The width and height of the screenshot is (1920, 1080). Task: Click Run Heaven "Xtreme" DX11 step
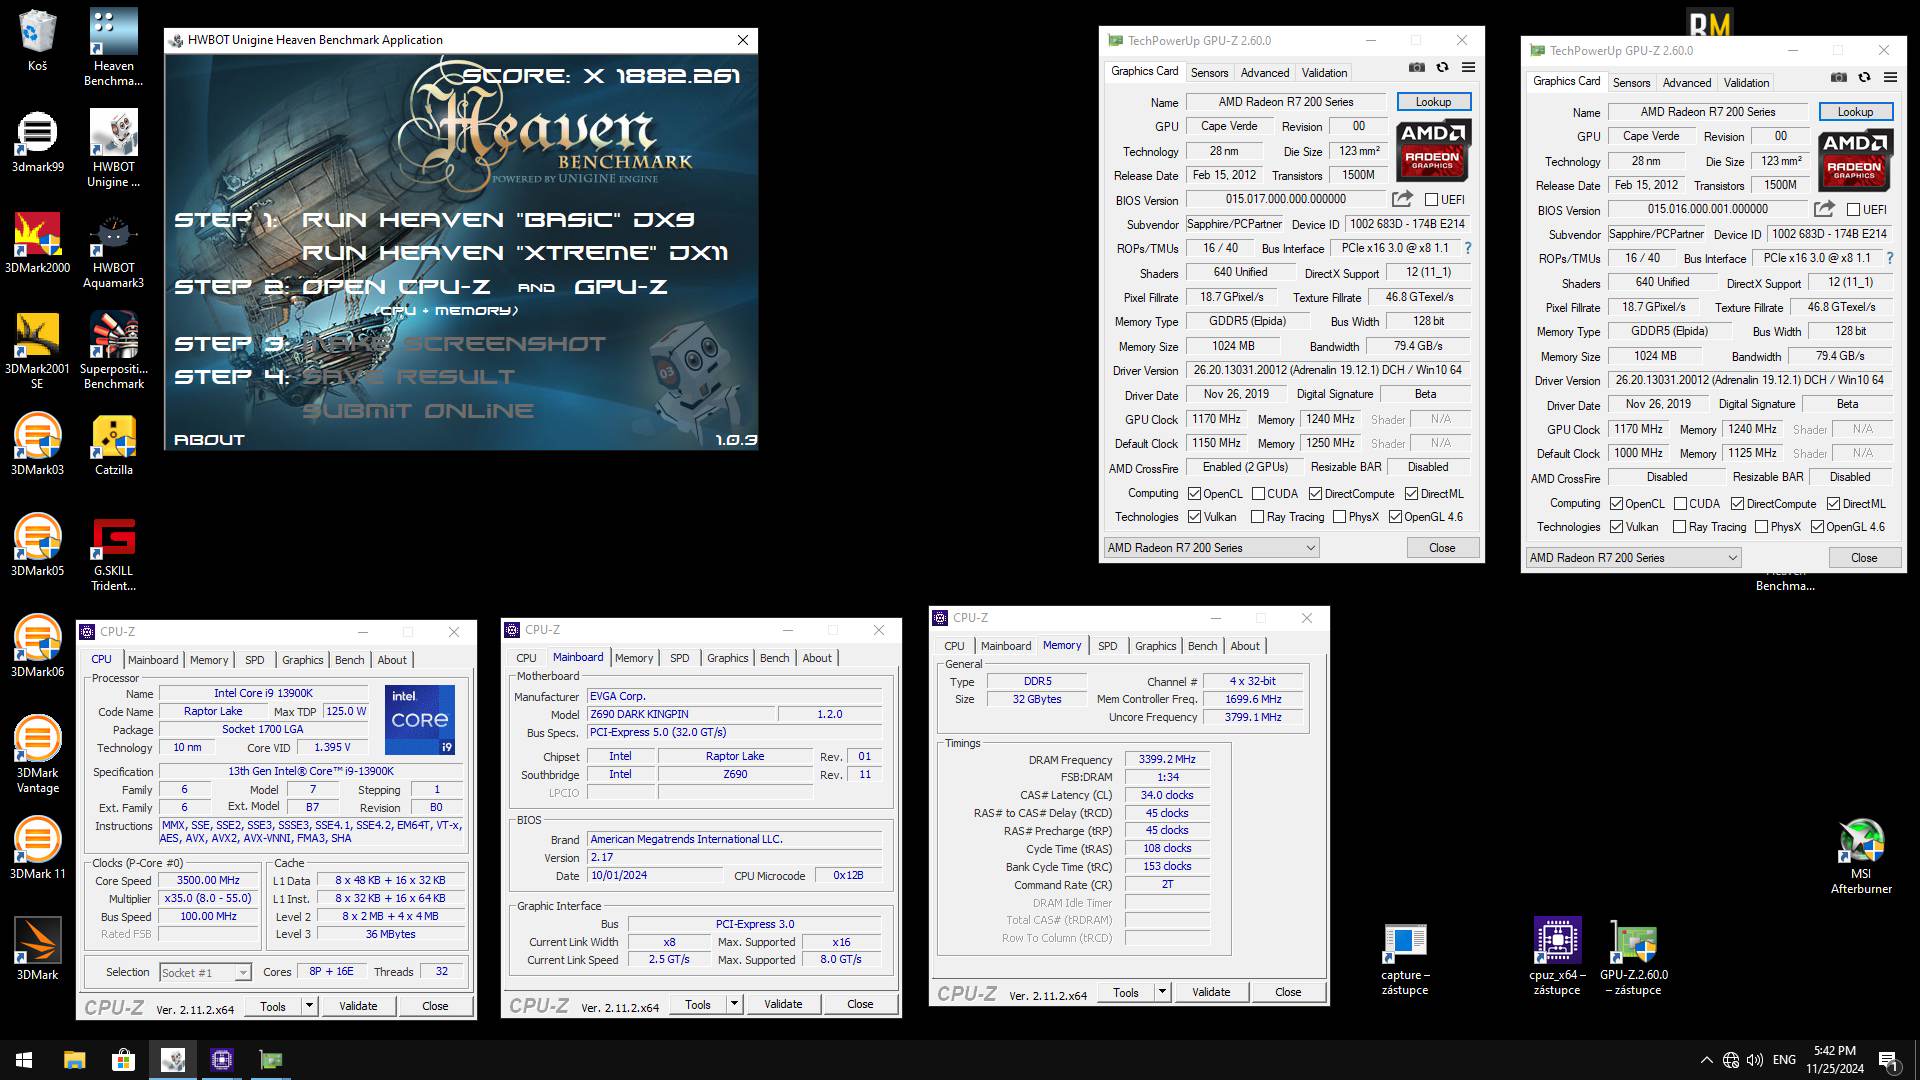point(515,253)
